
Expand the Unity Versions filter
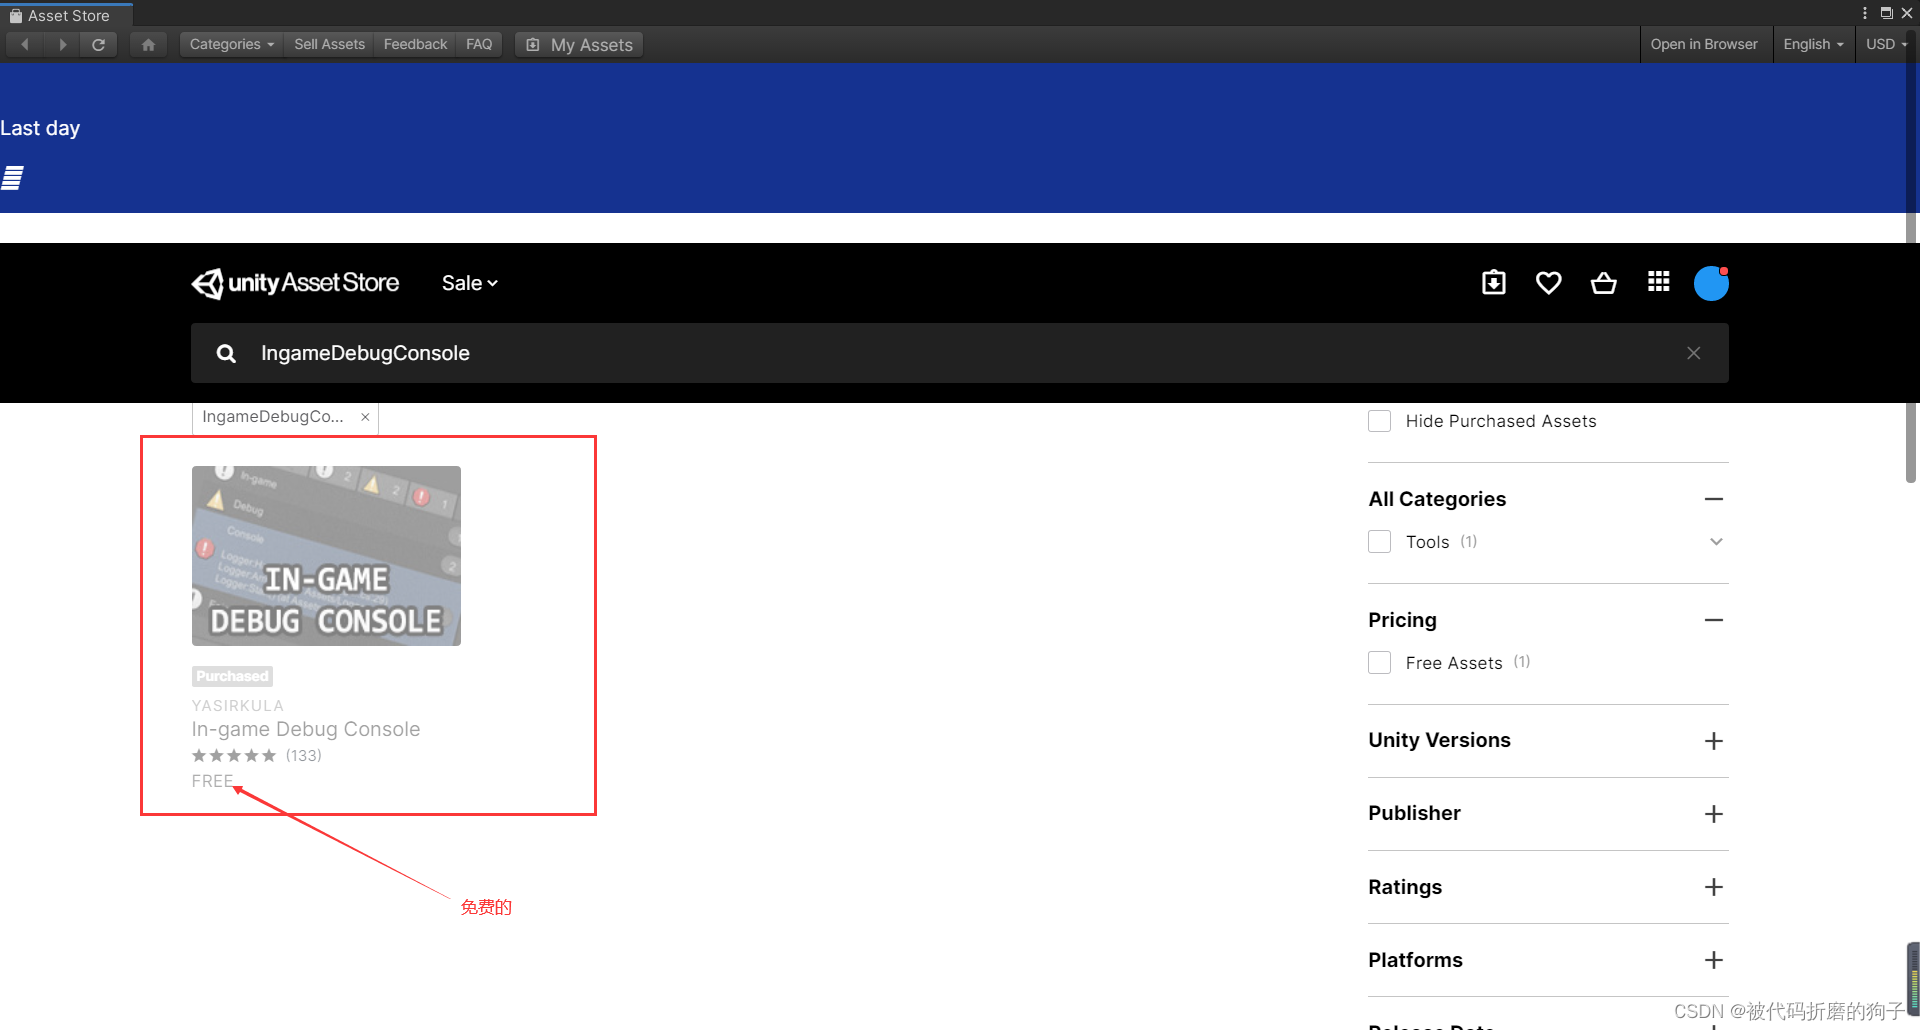[1714, 741]
